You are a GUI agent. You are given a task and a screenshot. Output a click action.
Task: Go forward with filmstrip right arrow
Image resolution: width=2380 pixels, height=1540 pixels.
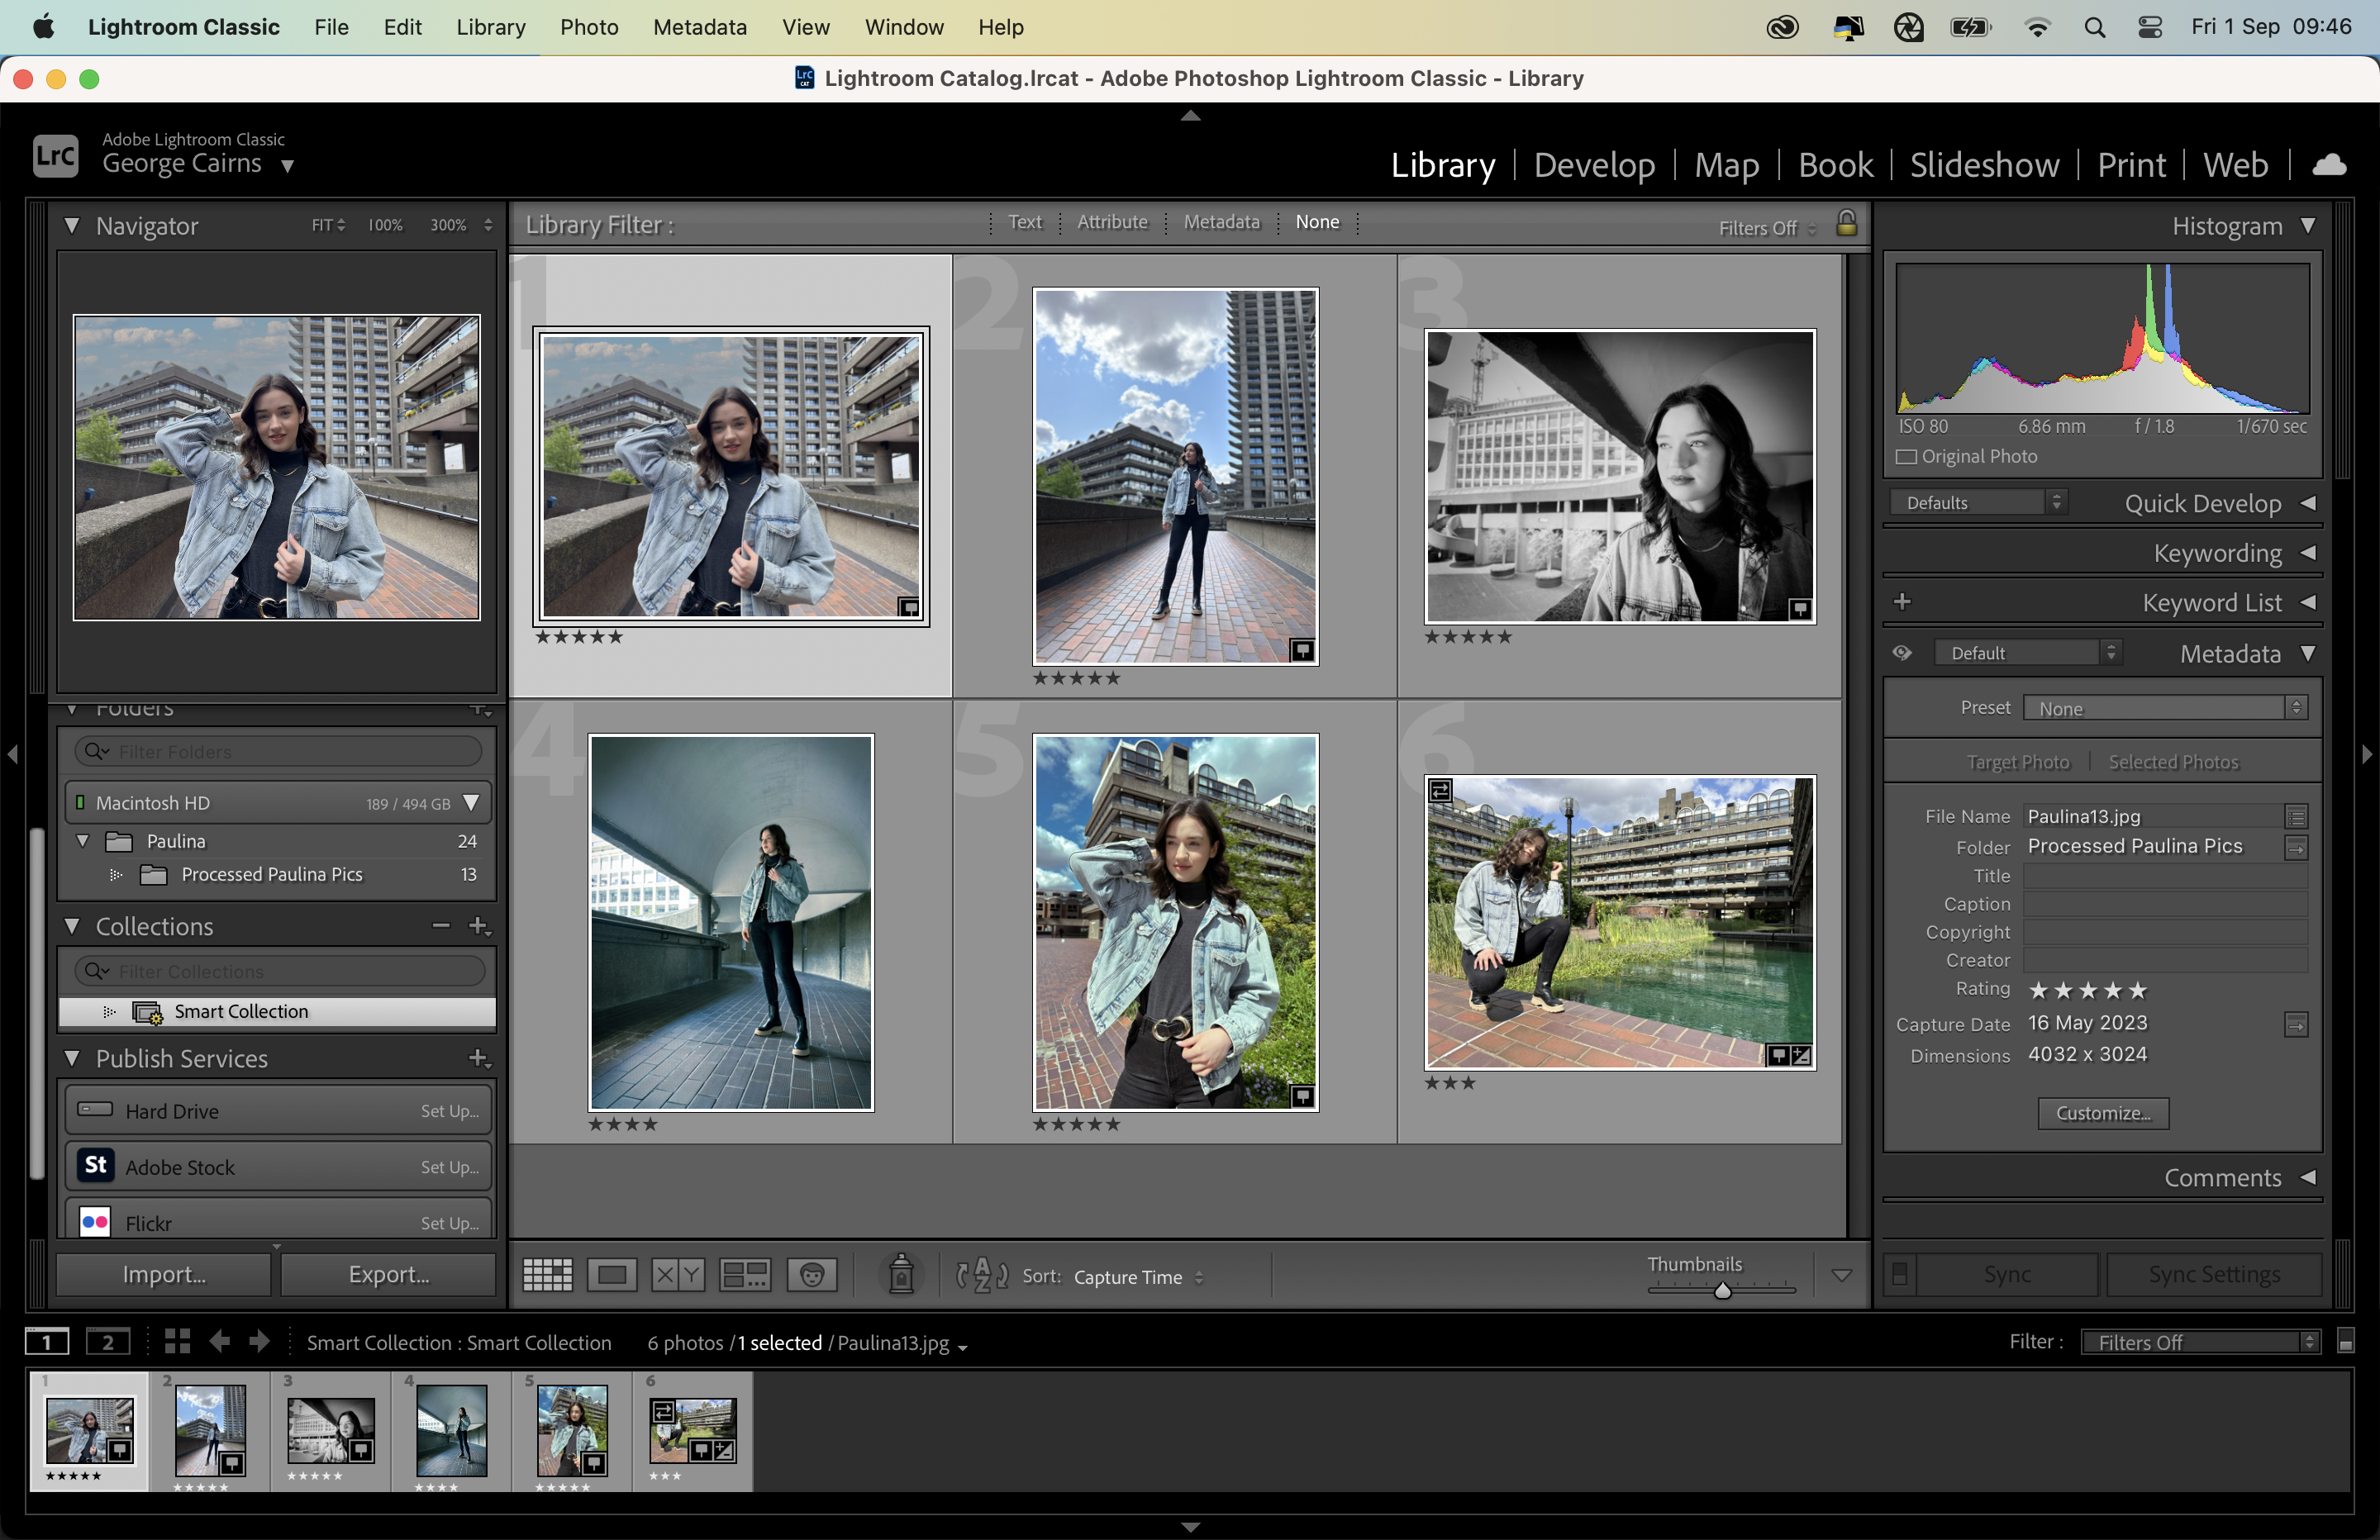259,1342
